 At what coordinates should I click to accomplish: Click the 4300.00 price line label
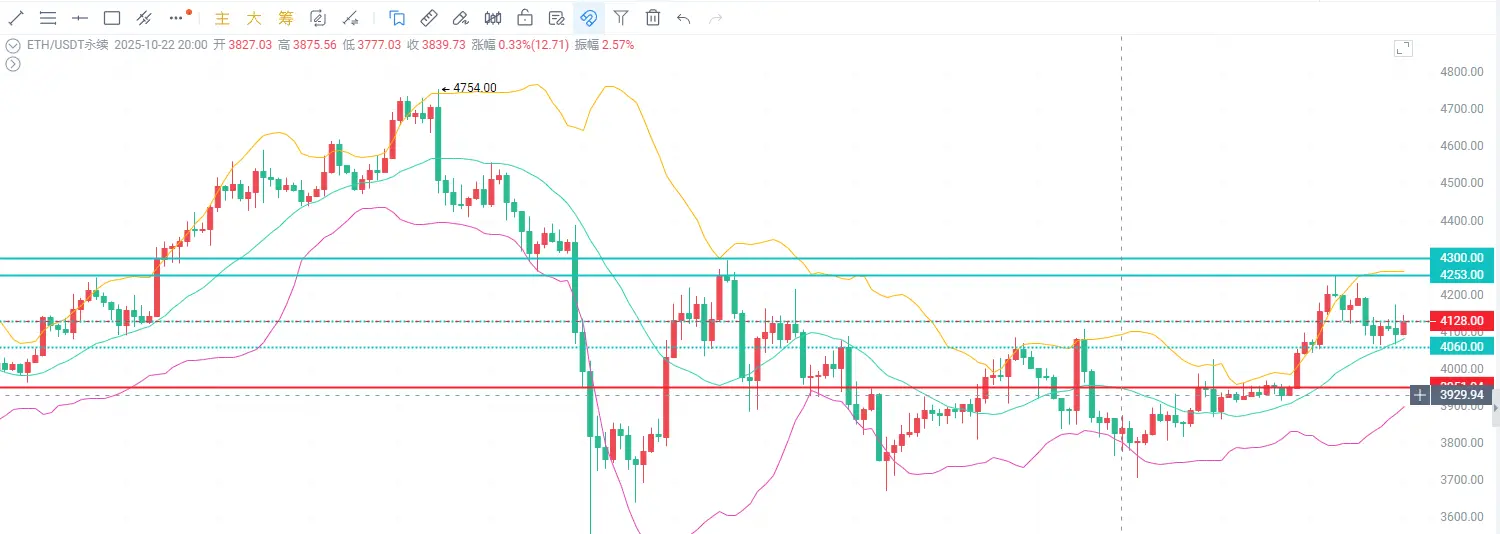click(1462, 258)
